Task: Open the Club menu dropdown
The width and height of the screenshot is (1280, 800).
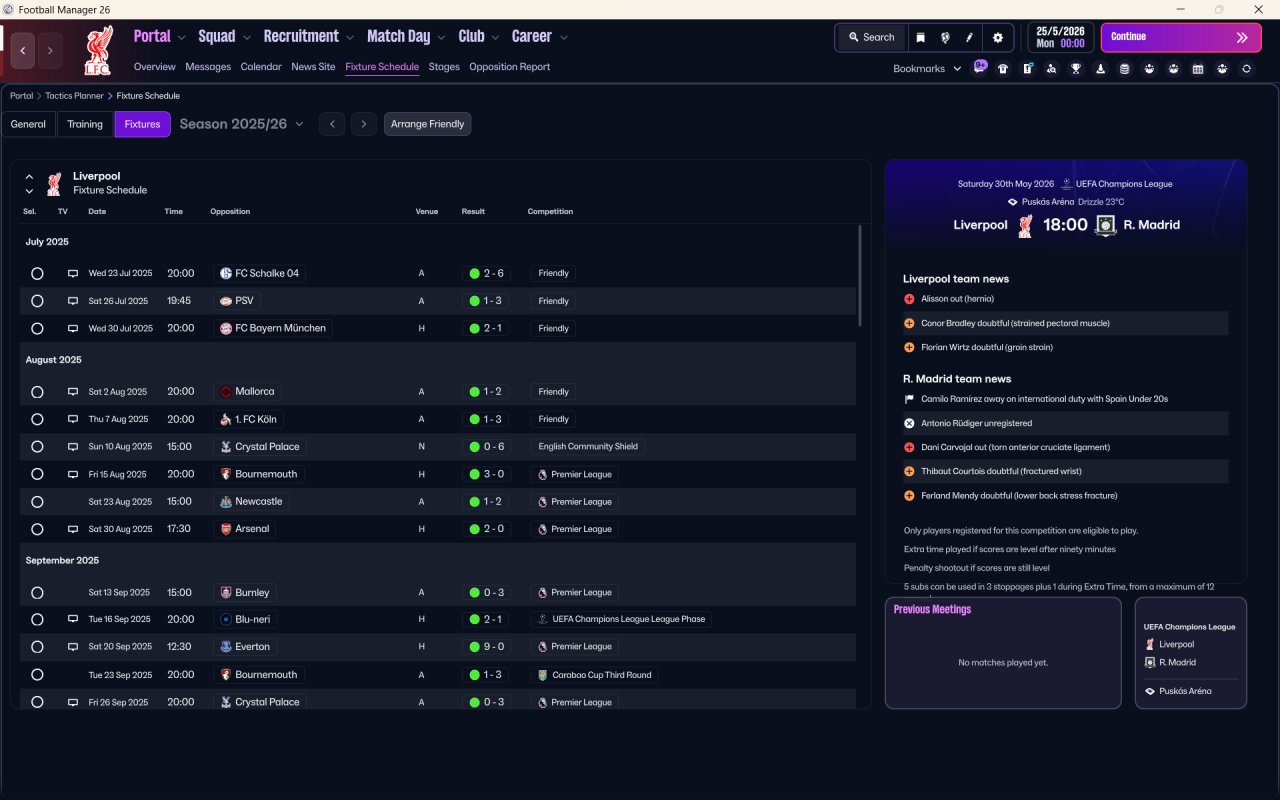Action: click(479, 37)
